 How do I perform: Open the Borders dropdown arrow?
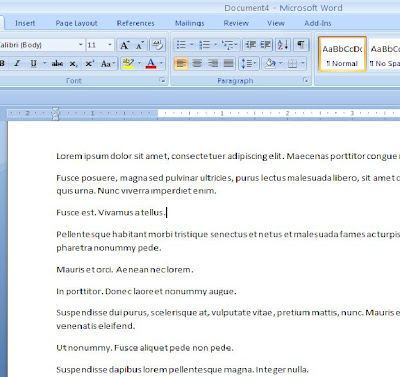pos(303,63)
